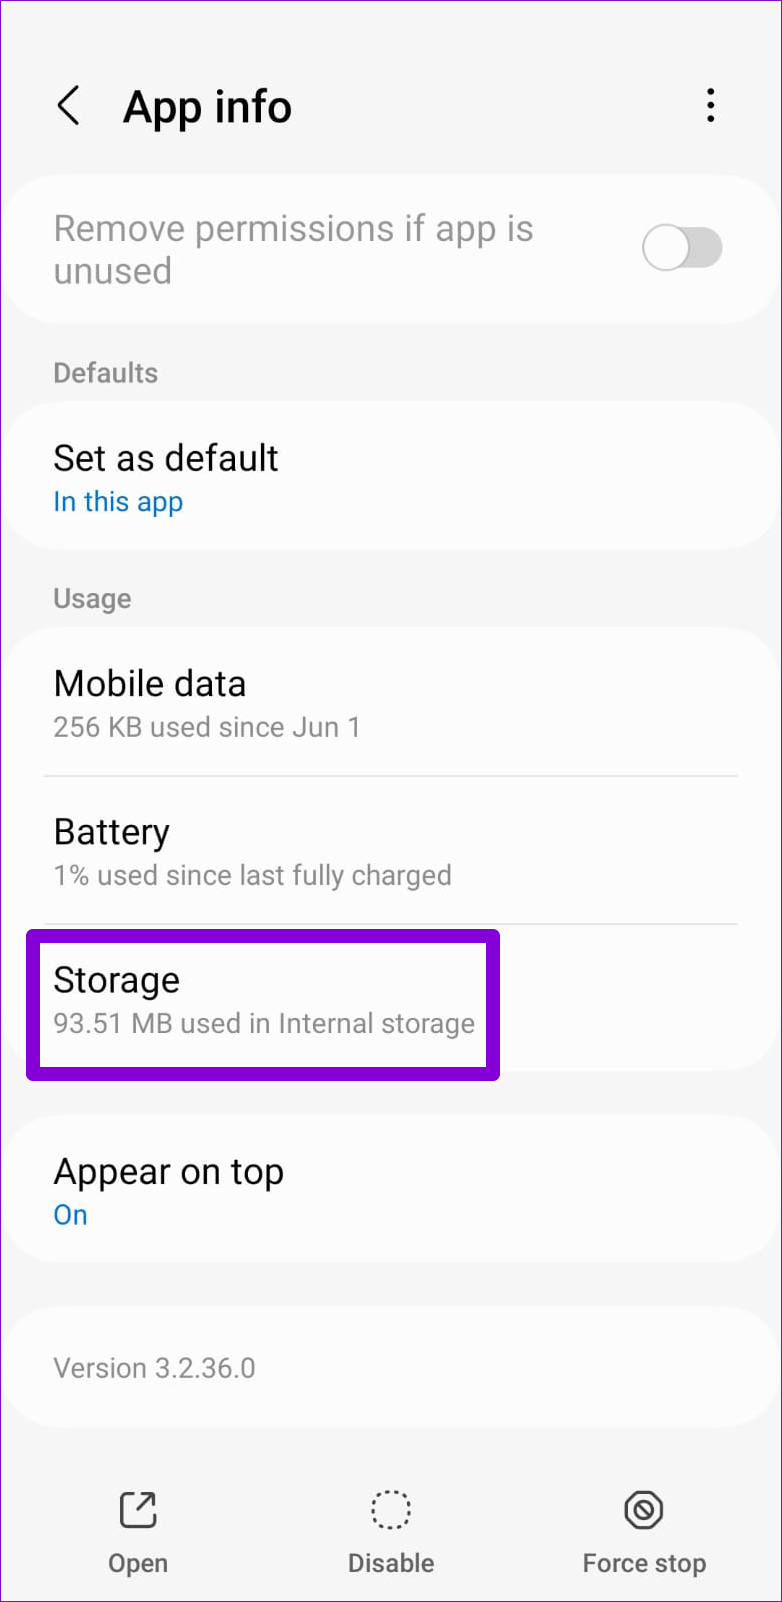Tap the dashed-circle Disable icon
This screenshot has width=782, height=1602.
(390, 1510)
